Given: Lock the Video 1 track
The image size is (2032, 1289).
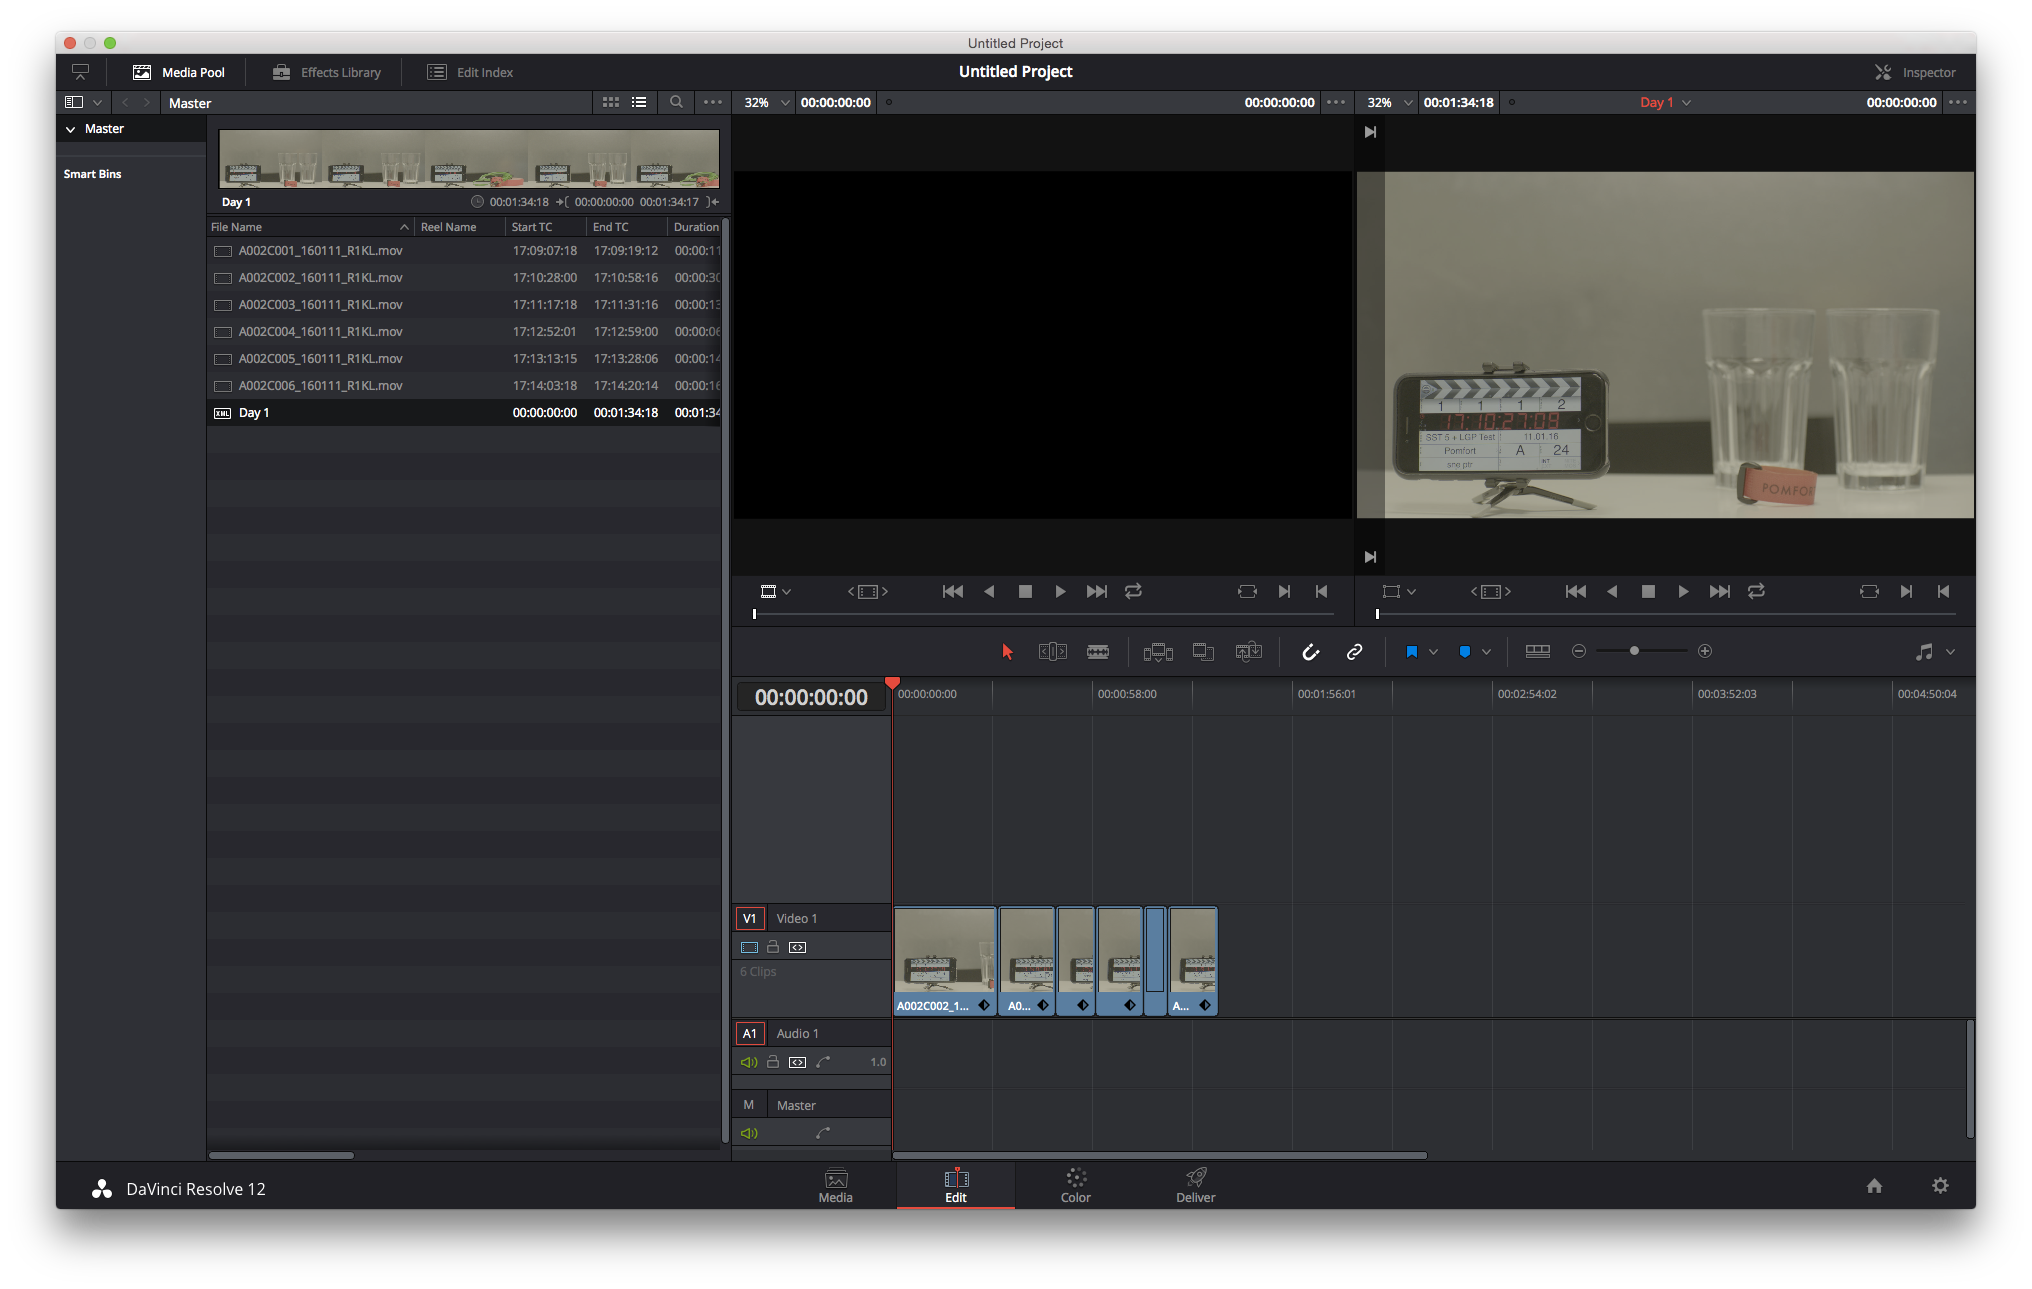Looking at the screenshot, I should (x=773, y=947).
